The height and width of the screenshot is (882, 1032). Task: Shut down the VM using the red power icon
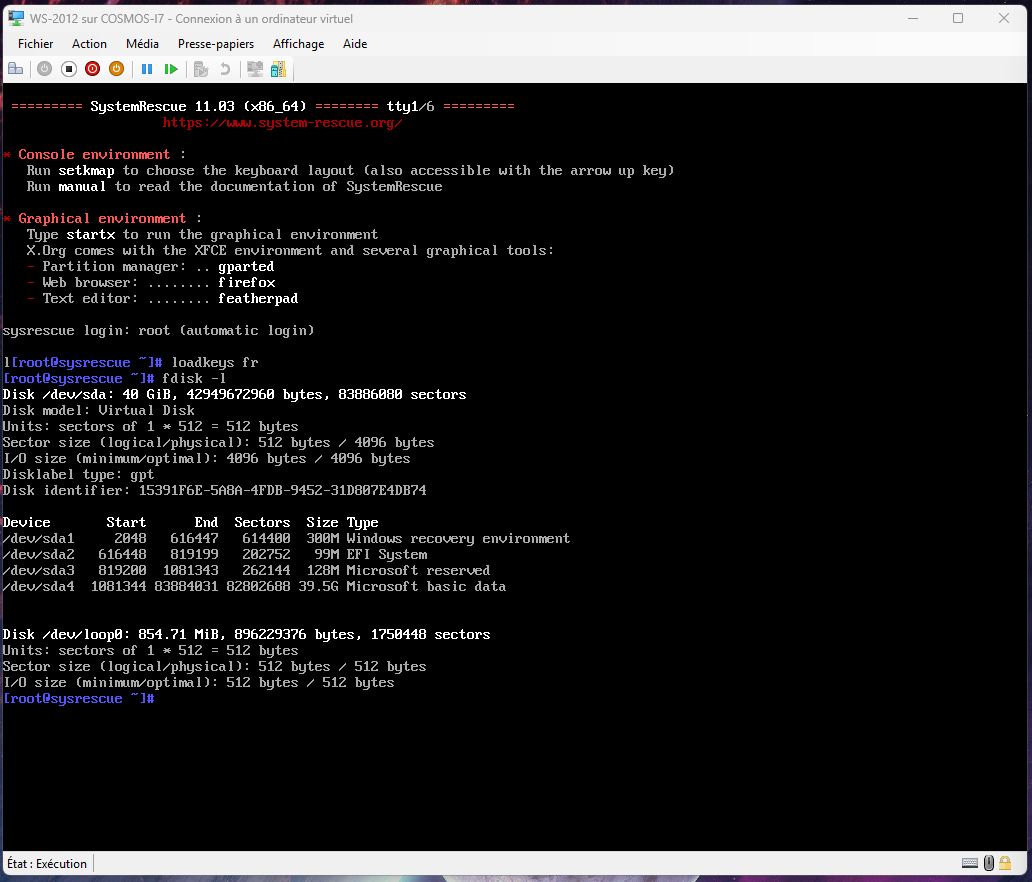[92, 69]
